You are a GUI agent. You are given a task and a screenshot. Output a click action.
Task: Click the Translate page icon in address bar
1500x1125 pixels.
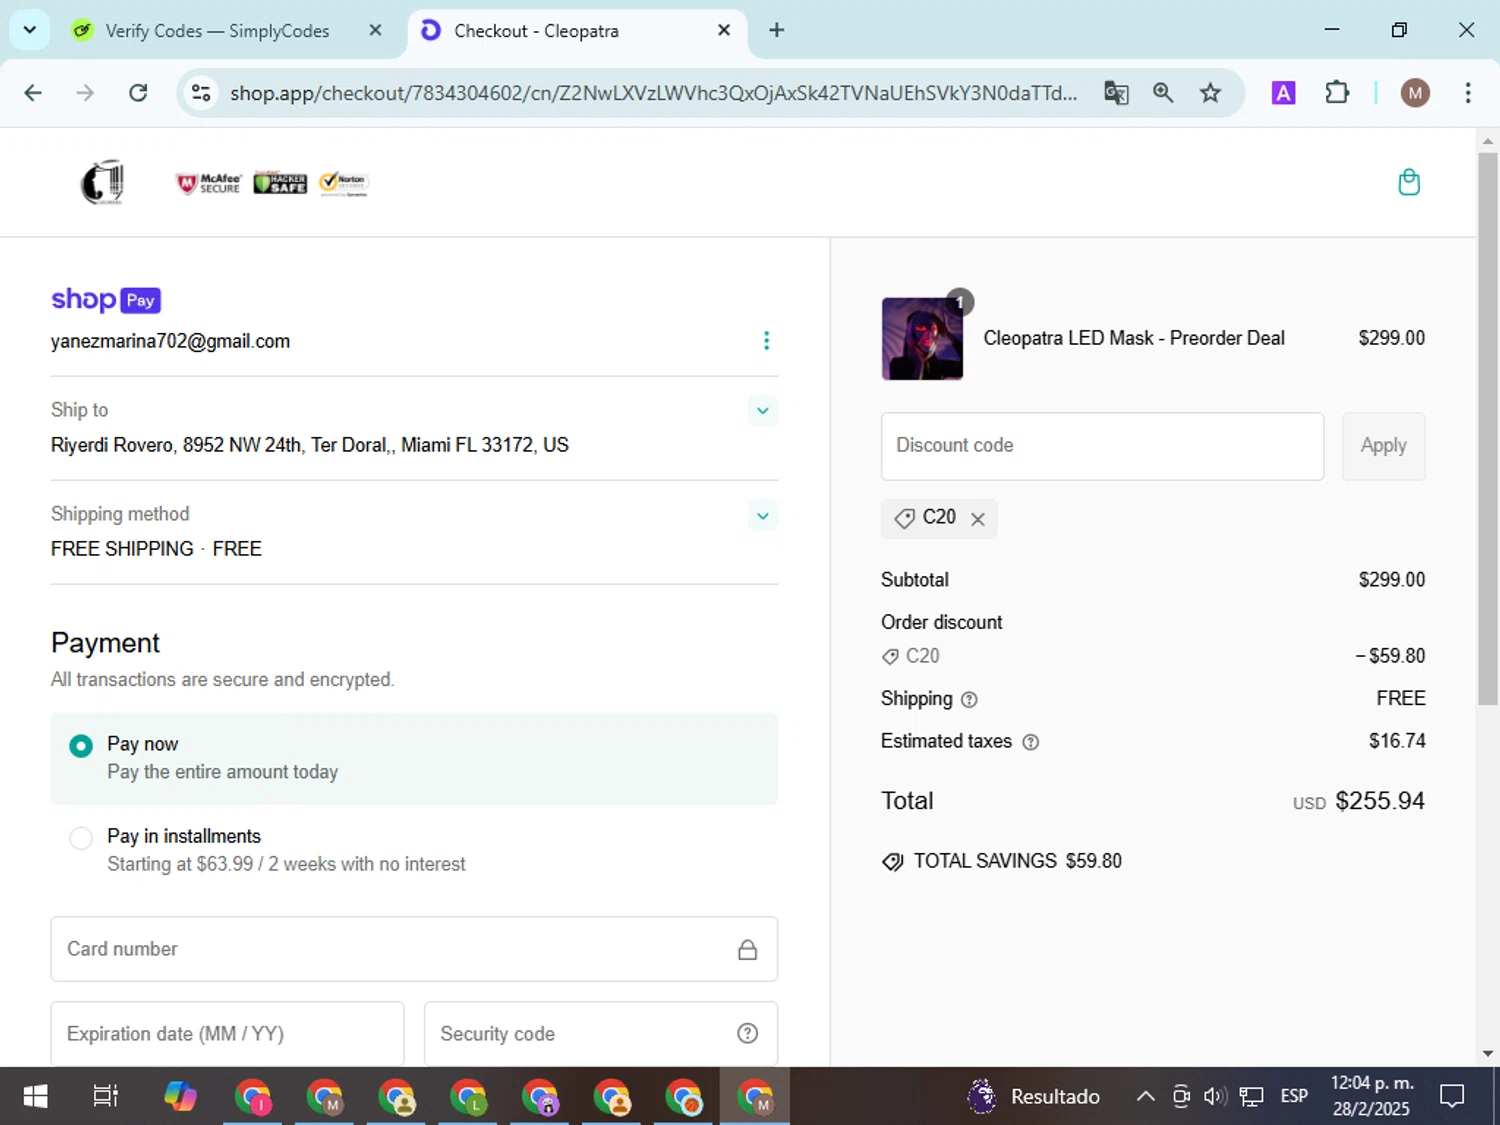click(1116, 93)
